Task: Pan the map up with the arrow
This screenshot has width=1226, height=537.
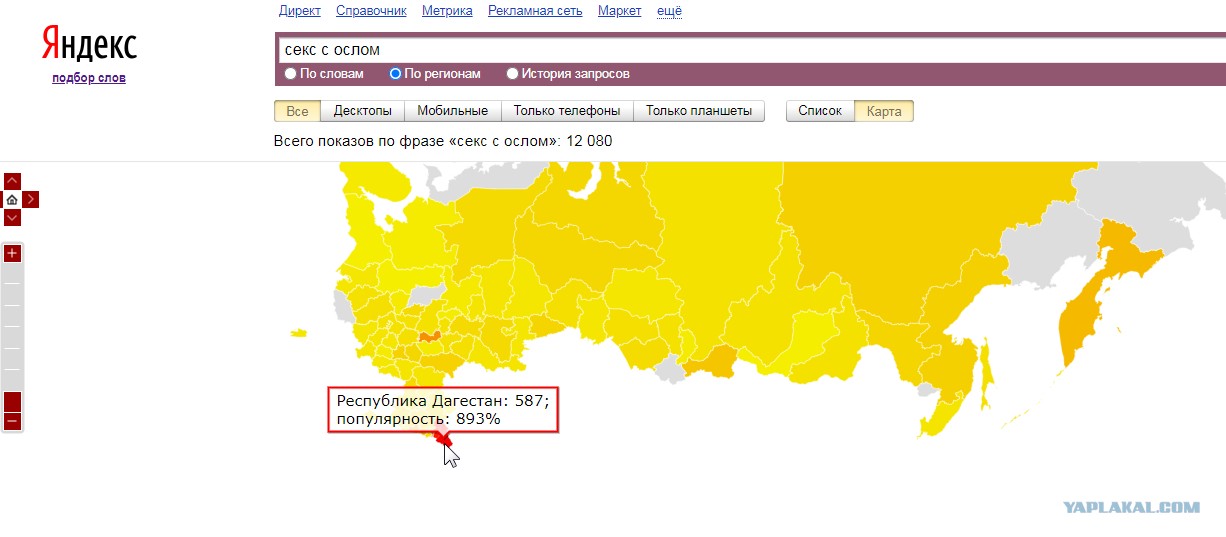Action: [12, 181]
